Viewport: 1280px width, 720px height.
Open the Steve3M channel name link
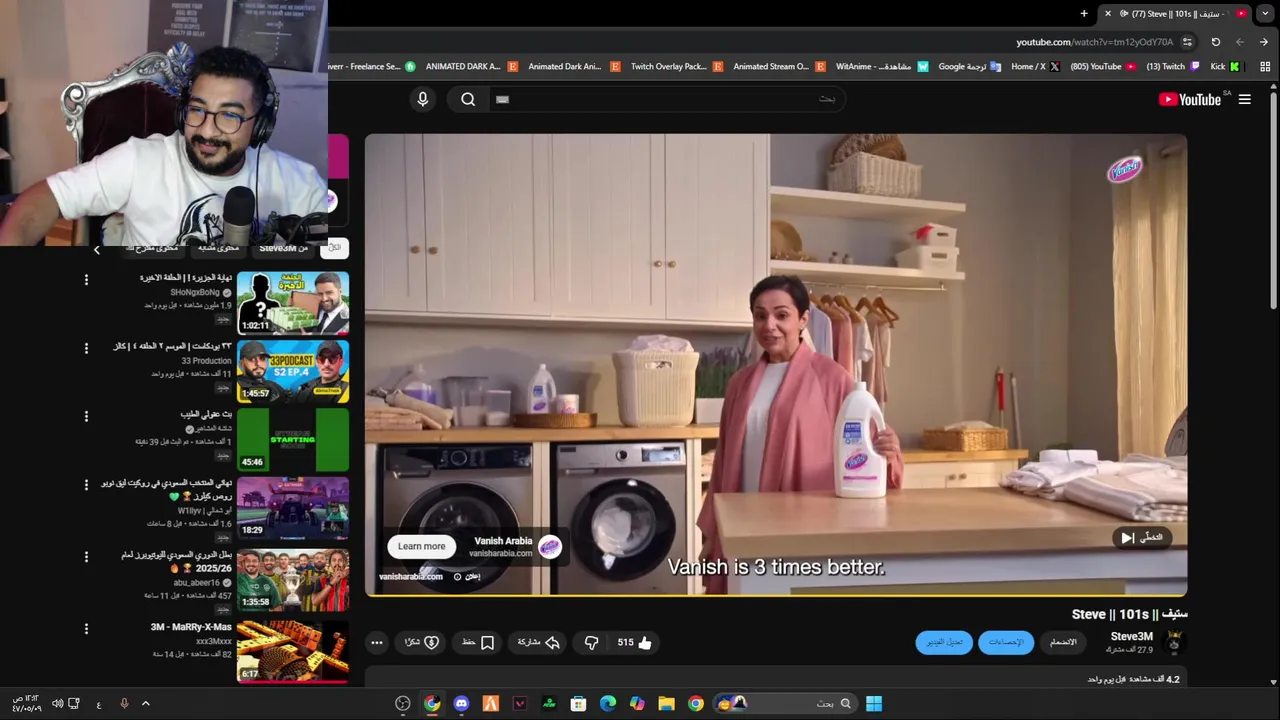click(x=1131, y=636)
